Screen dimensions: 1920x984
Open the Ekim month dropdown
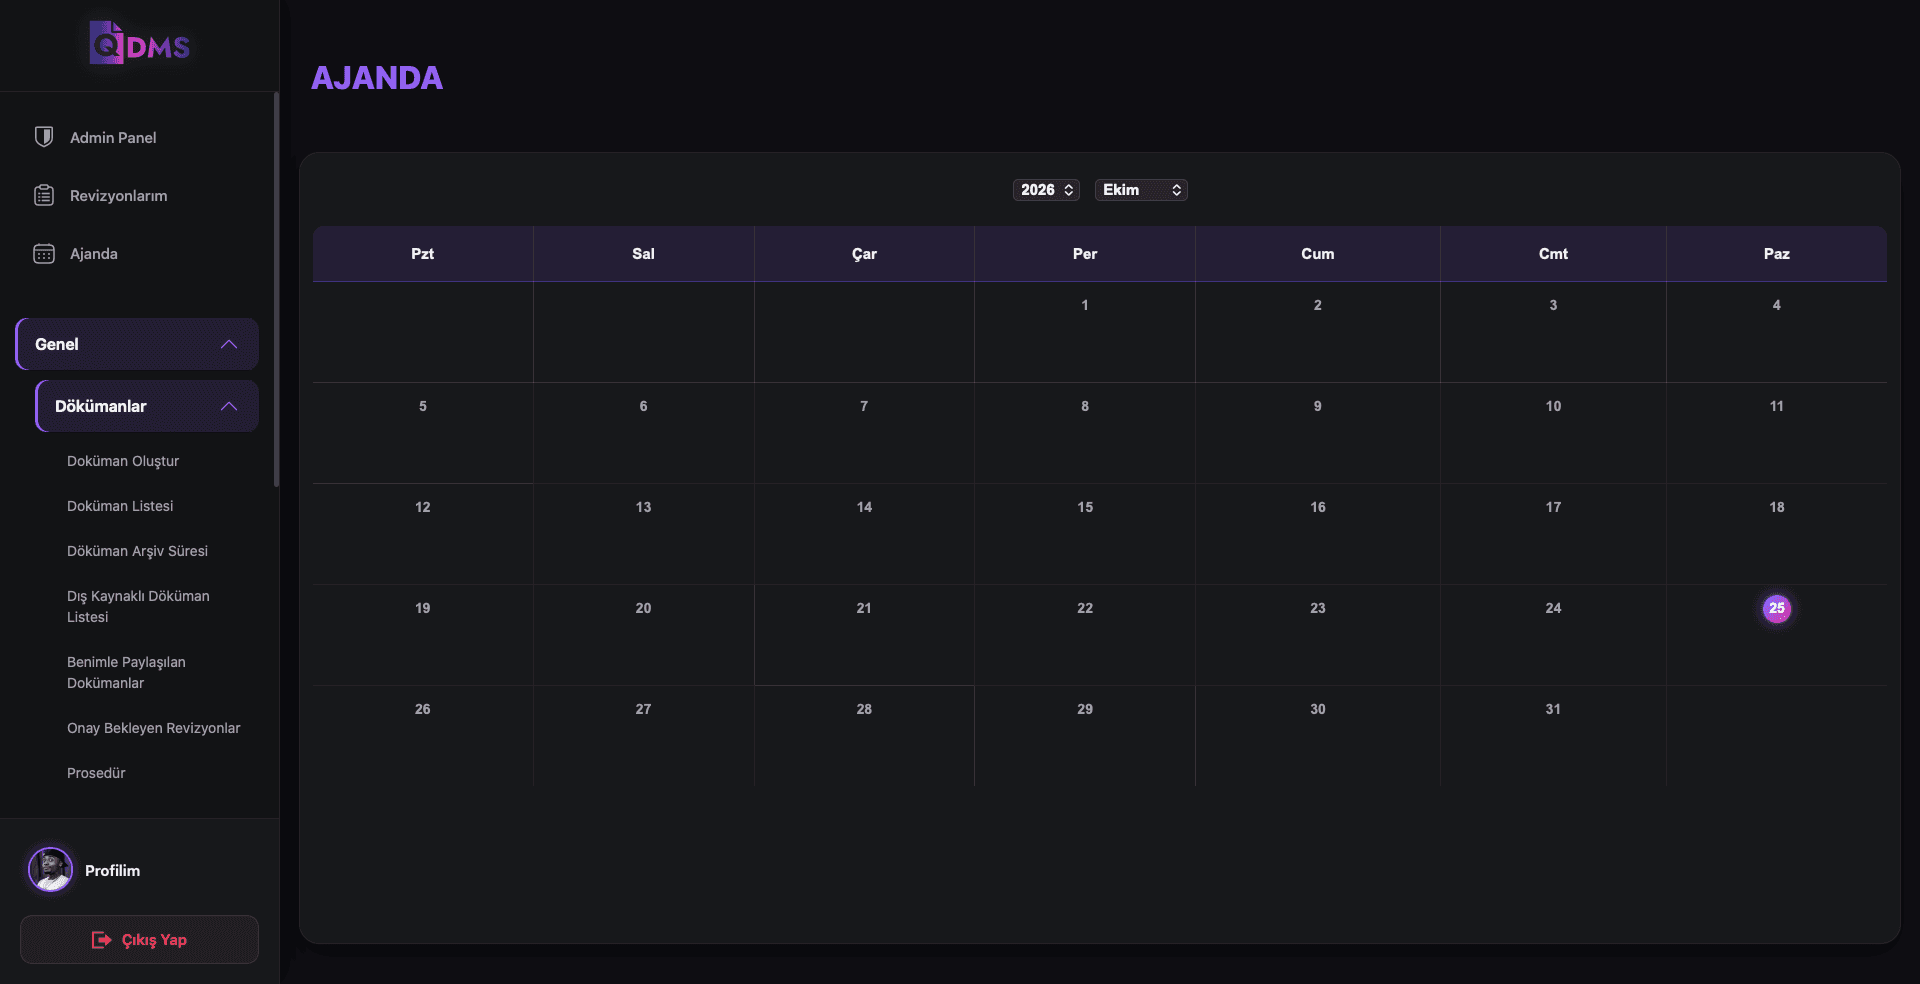point(1141,190)
